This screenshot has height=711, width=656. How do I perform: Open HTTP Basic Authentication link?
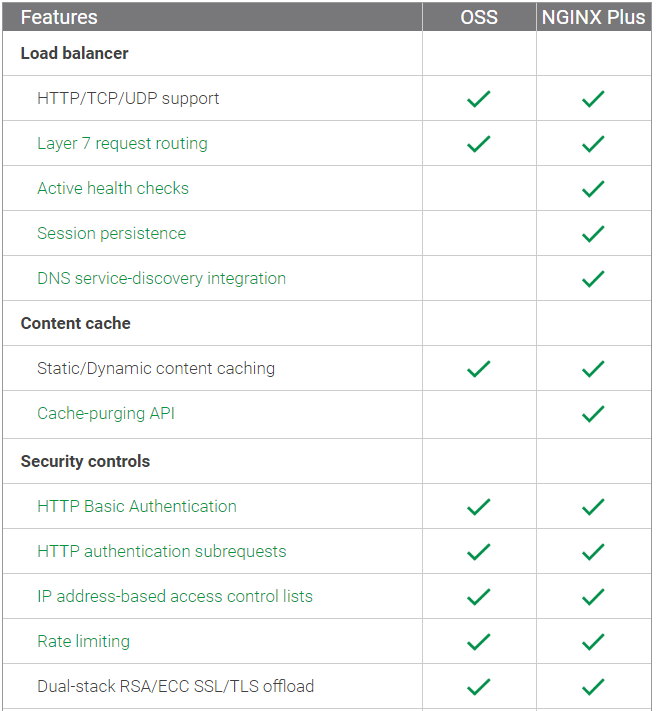(137, 506)
